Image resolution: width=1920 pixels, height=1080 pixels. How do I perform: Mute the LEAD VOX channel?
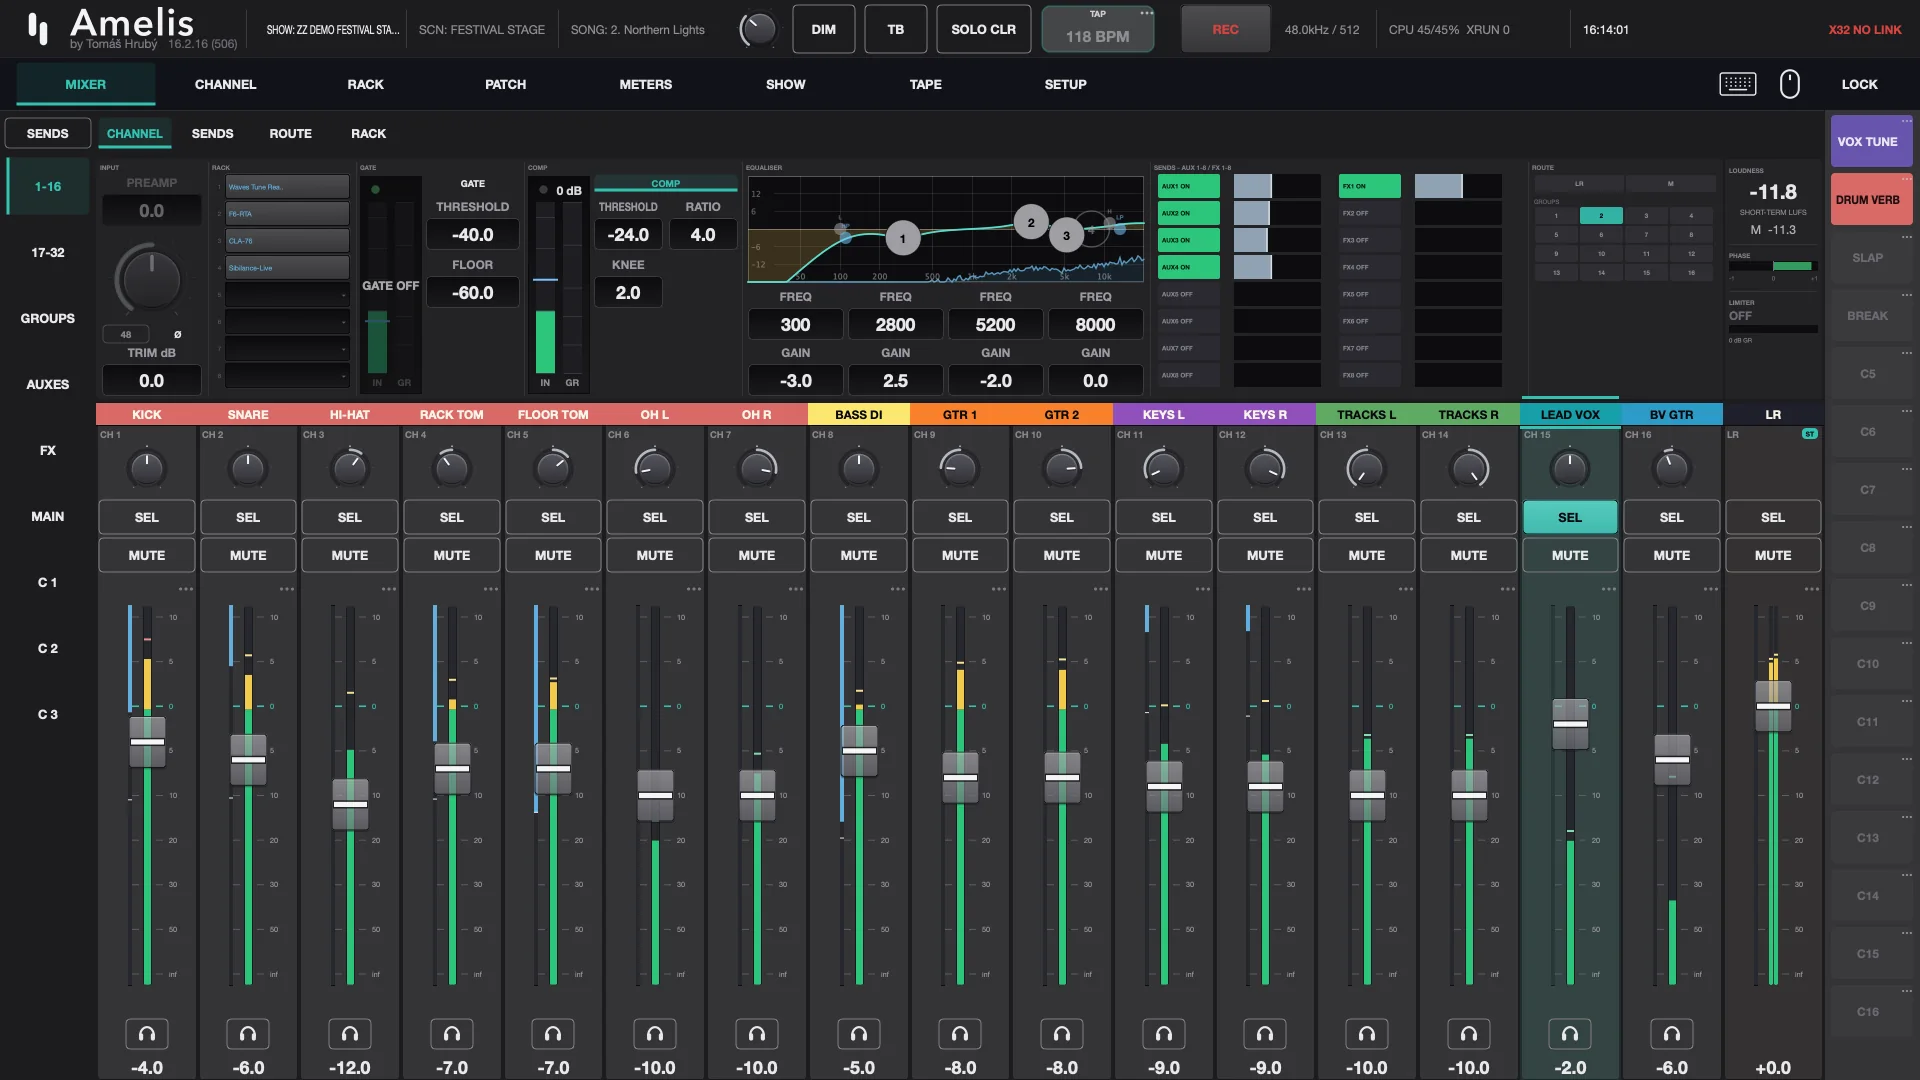pos(1570,555)
